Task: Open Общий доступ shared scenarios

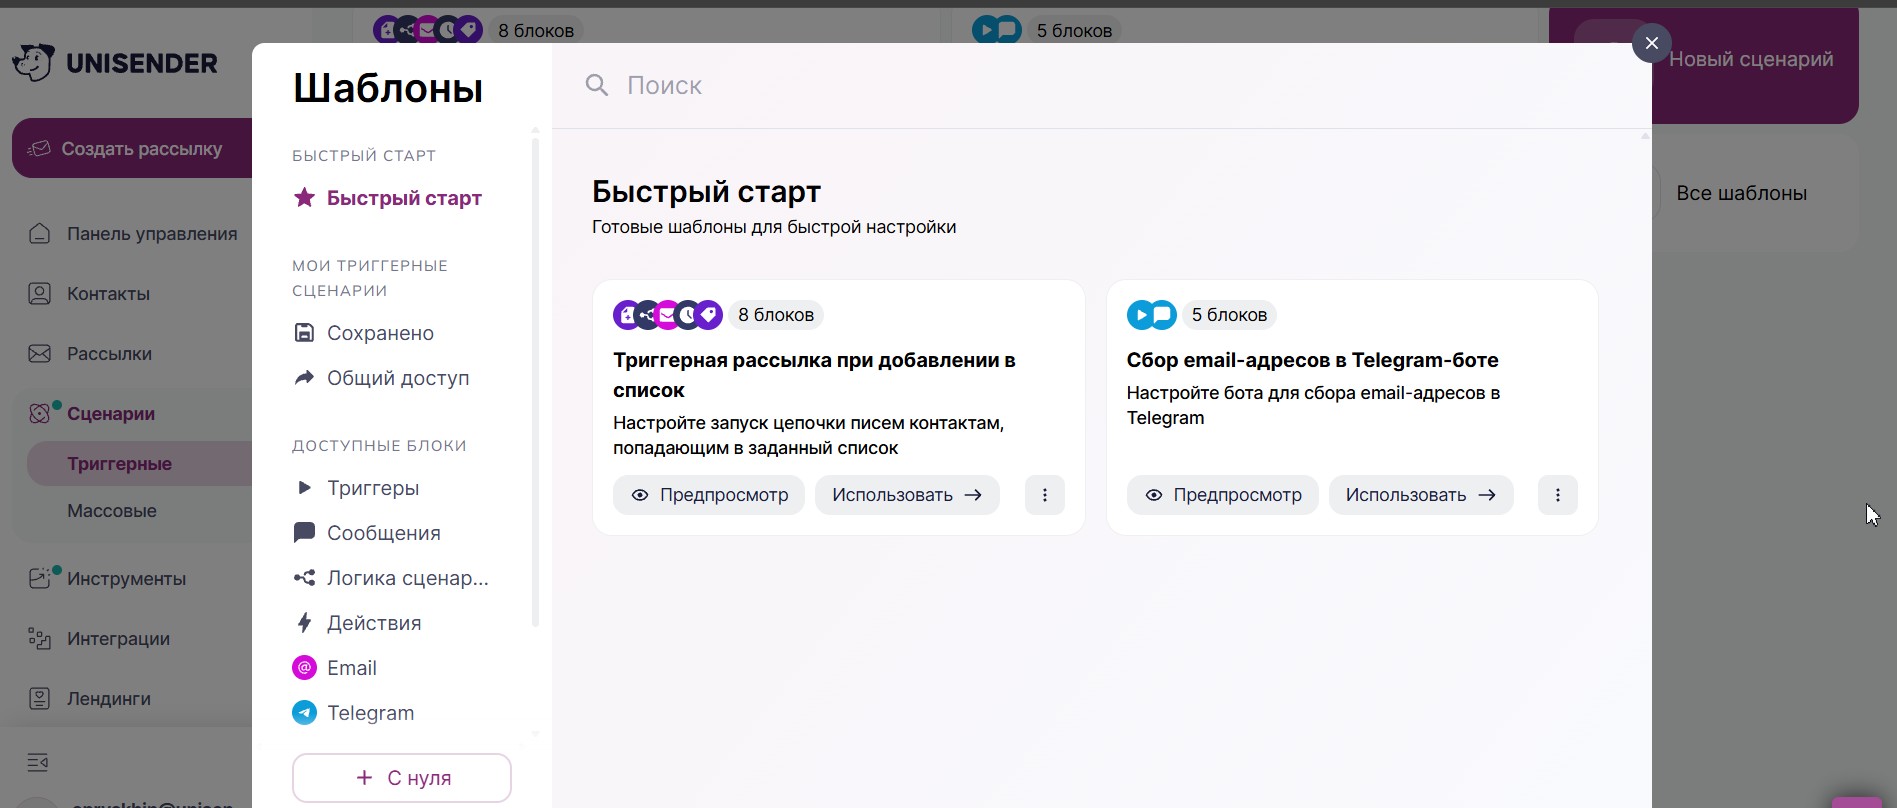Action: 381,378
